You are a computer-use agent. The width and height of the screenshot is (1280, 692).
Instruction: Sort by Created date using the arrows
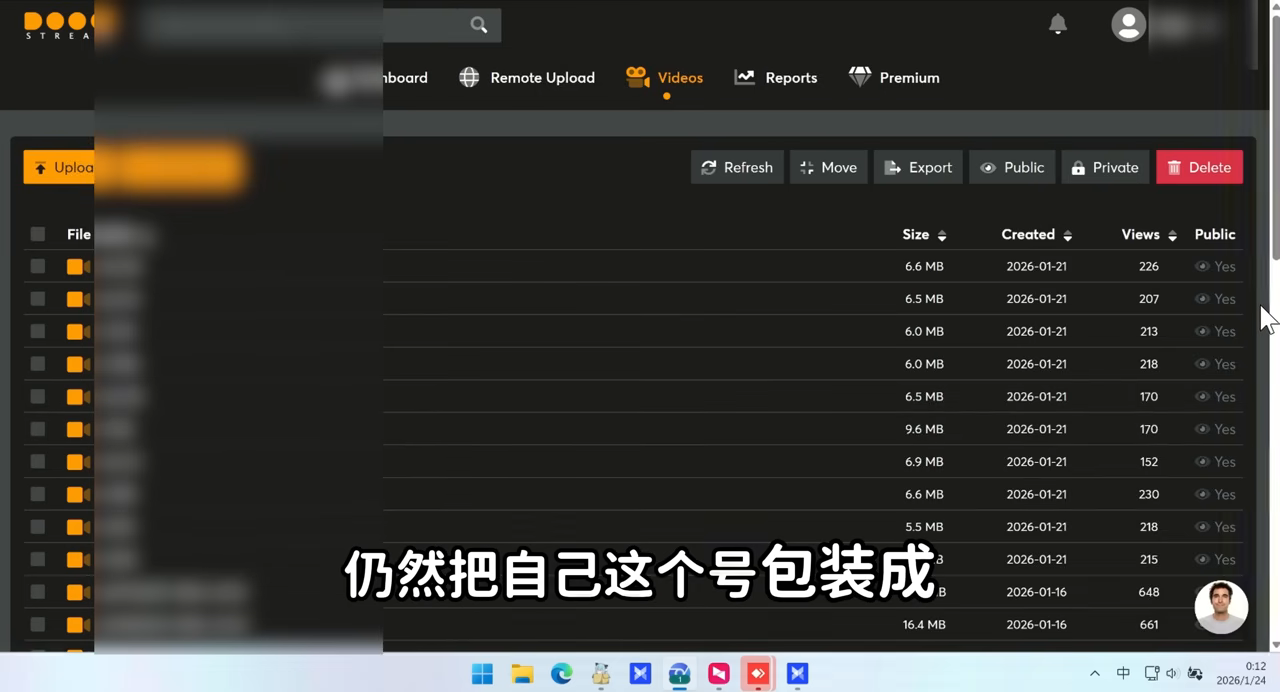point(1067,235)
